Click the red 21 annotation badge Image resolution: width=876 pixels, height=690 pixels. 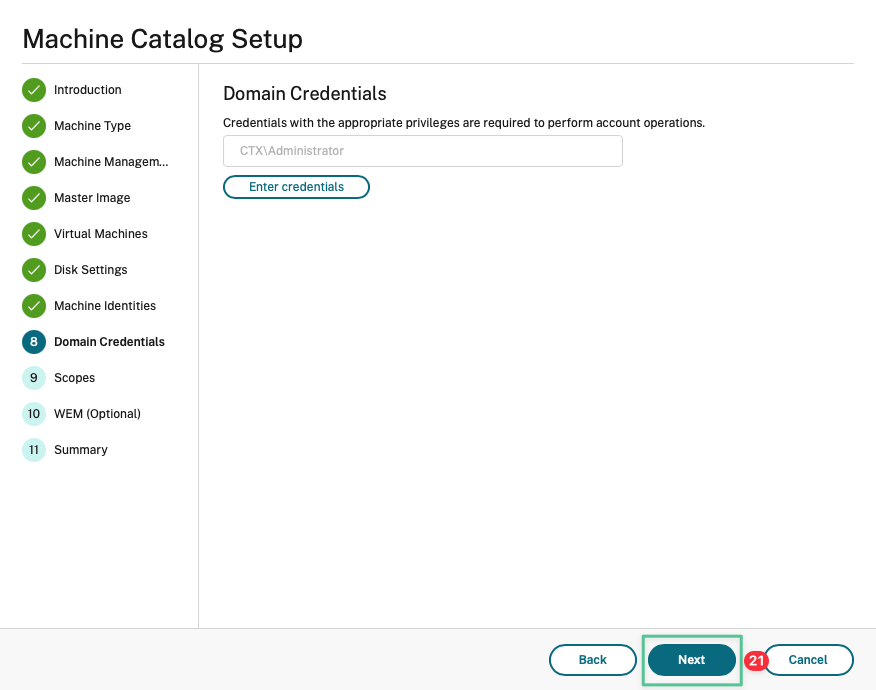pos(756,661)
